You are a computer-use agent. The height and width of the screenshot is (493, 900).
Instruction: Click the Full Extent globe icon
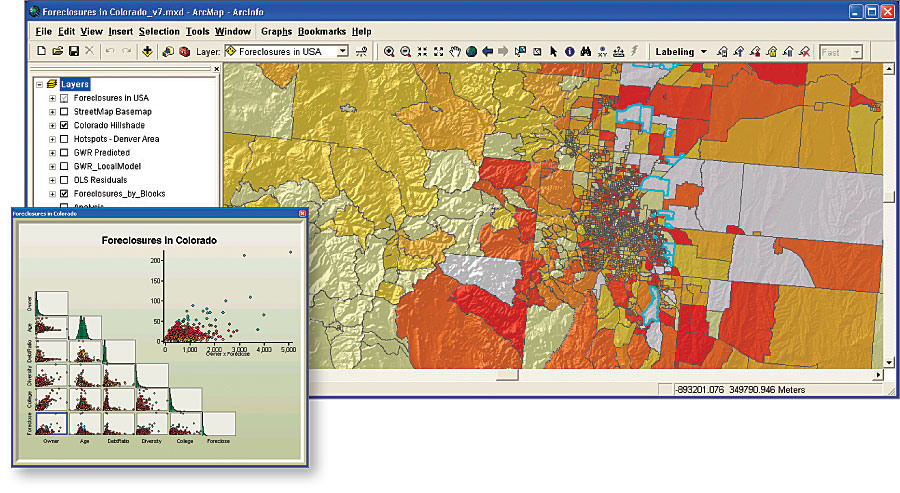coord(471,52)
